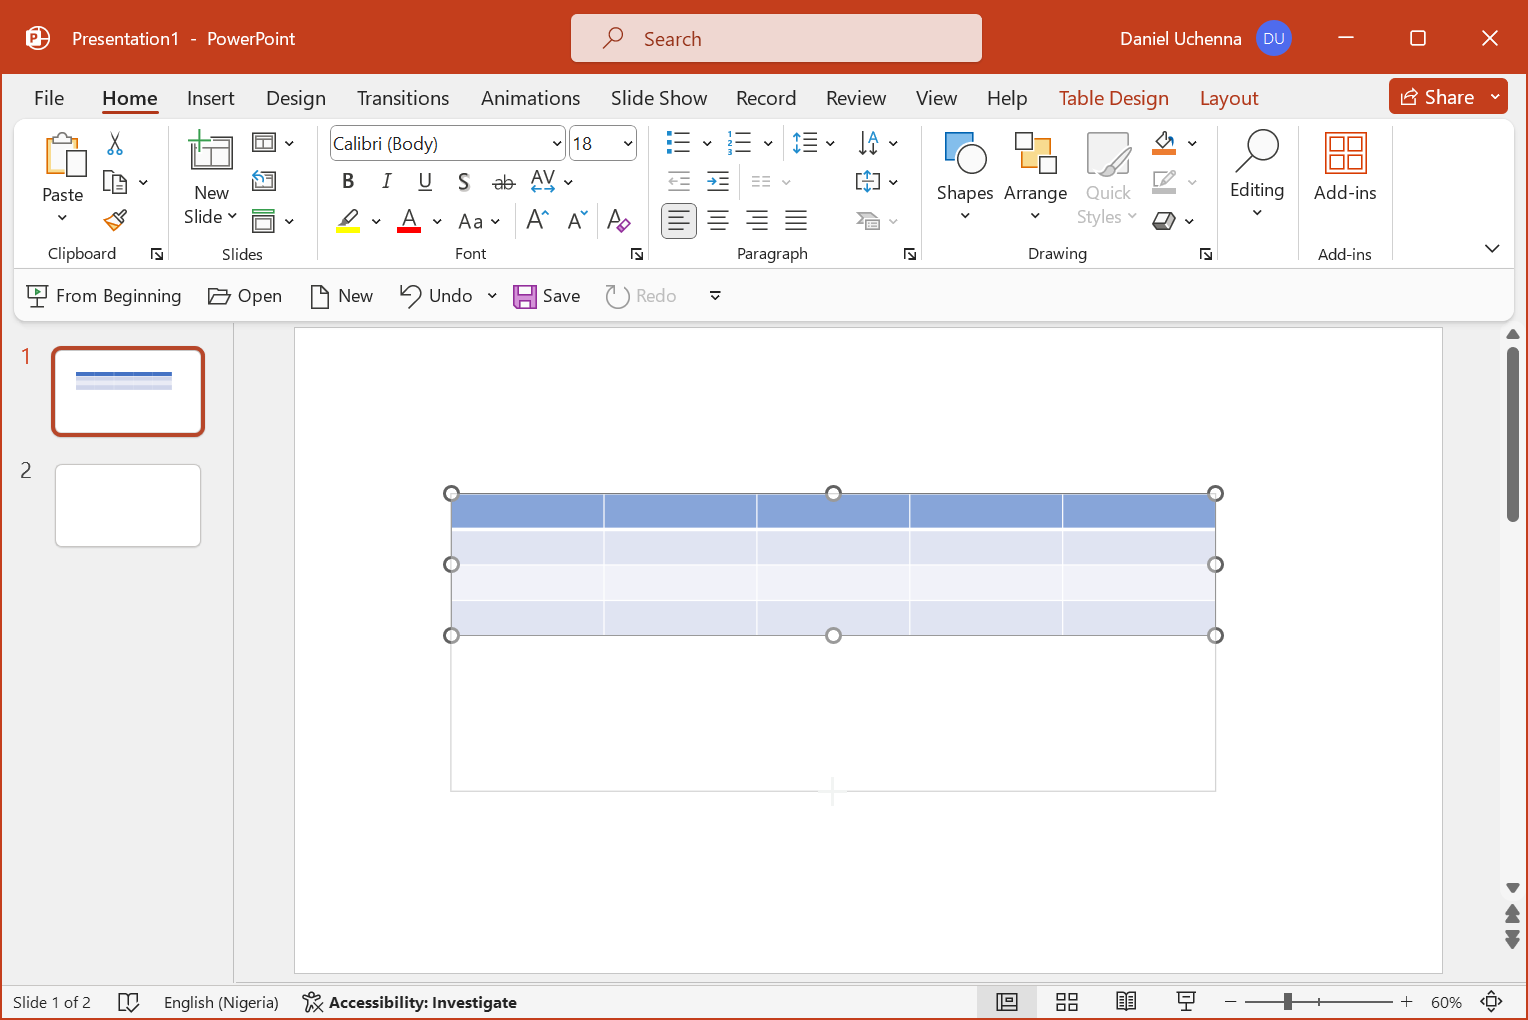Open the font size dropdown
This screenshot has width=1528, height=1020.
tap(628, 144)
